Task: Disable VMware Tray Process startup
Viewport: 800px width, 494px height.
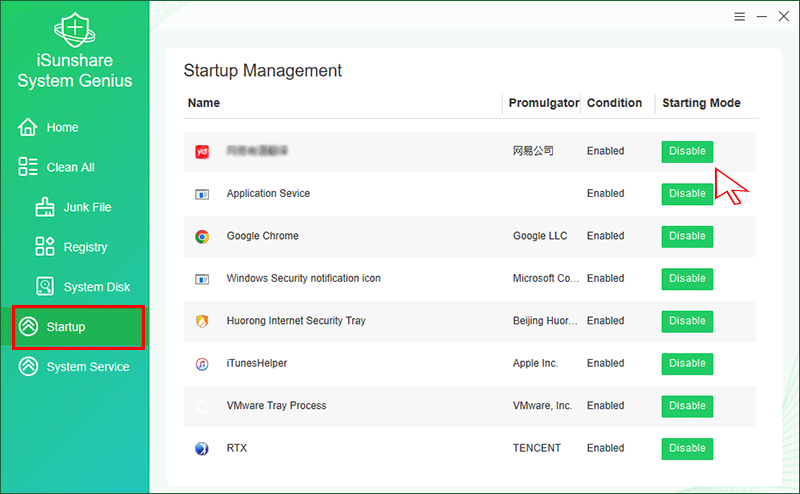Action: (687, 406)
